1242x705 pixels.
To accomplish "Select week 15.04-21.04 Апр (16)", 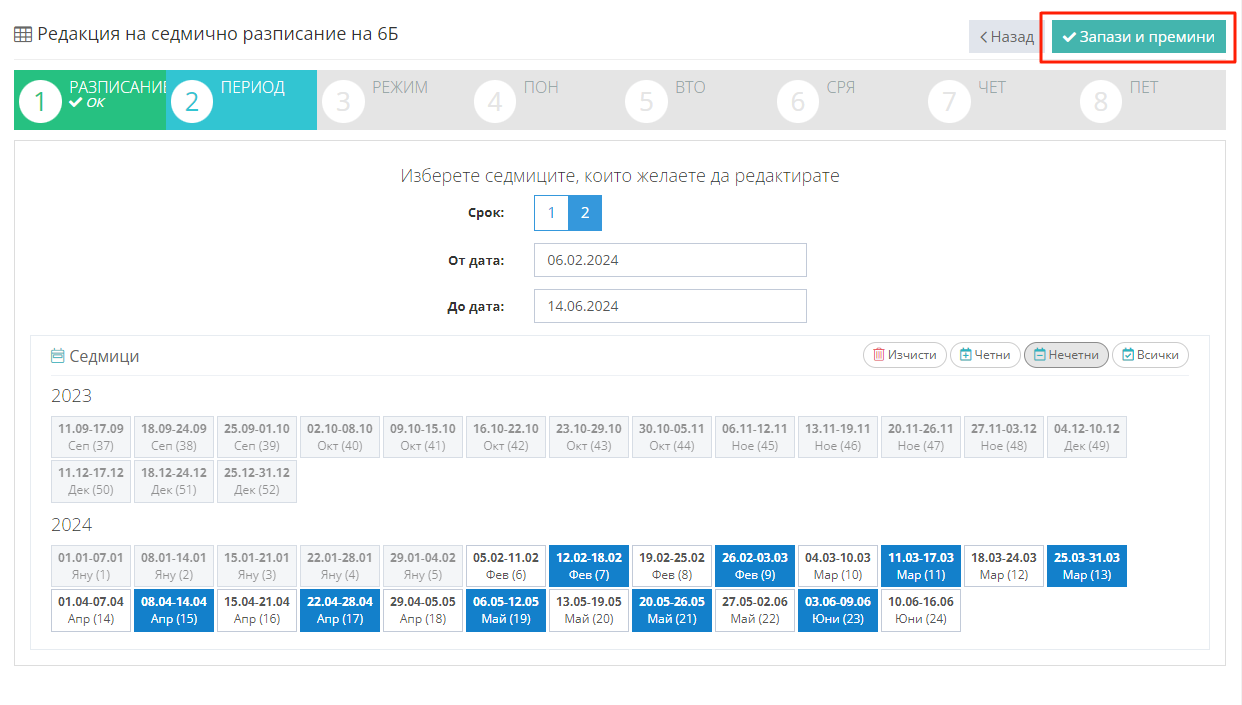I will [257, 610].
